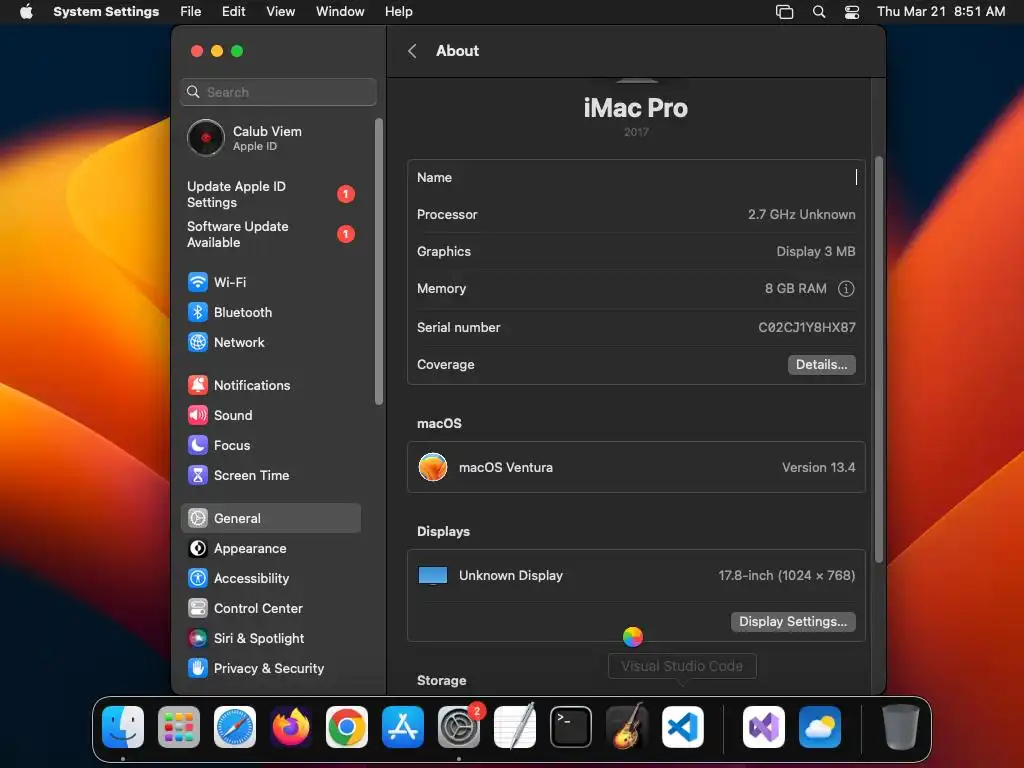Open Visual Studio from the Dock
Image resolution: width=1024 pixels, height=768 pixels.
(x=764, y=727)
